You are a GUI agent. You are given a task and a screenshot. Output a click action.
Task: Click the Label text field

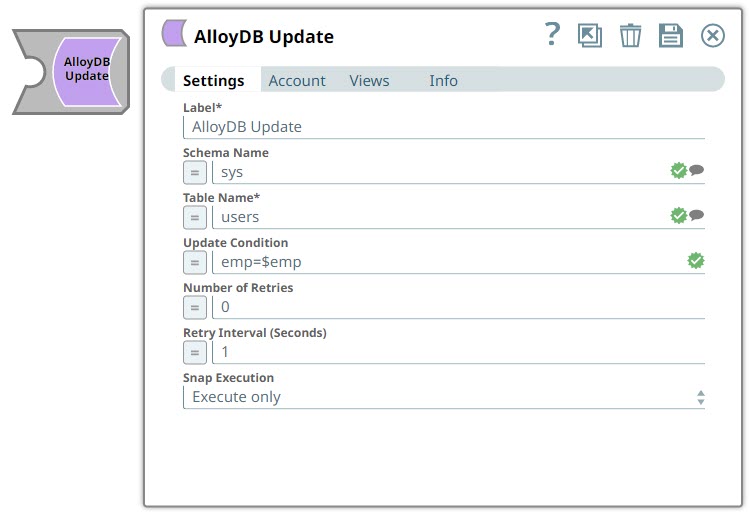(x=444, y=127)
